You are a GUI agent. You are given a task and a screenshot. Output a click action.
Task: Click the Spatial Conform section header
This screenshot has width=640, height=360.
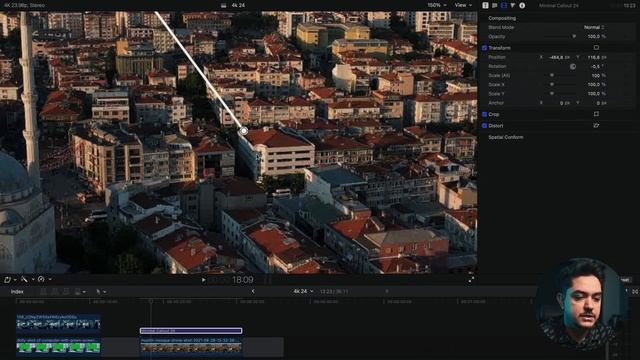(x=506, y=137)
